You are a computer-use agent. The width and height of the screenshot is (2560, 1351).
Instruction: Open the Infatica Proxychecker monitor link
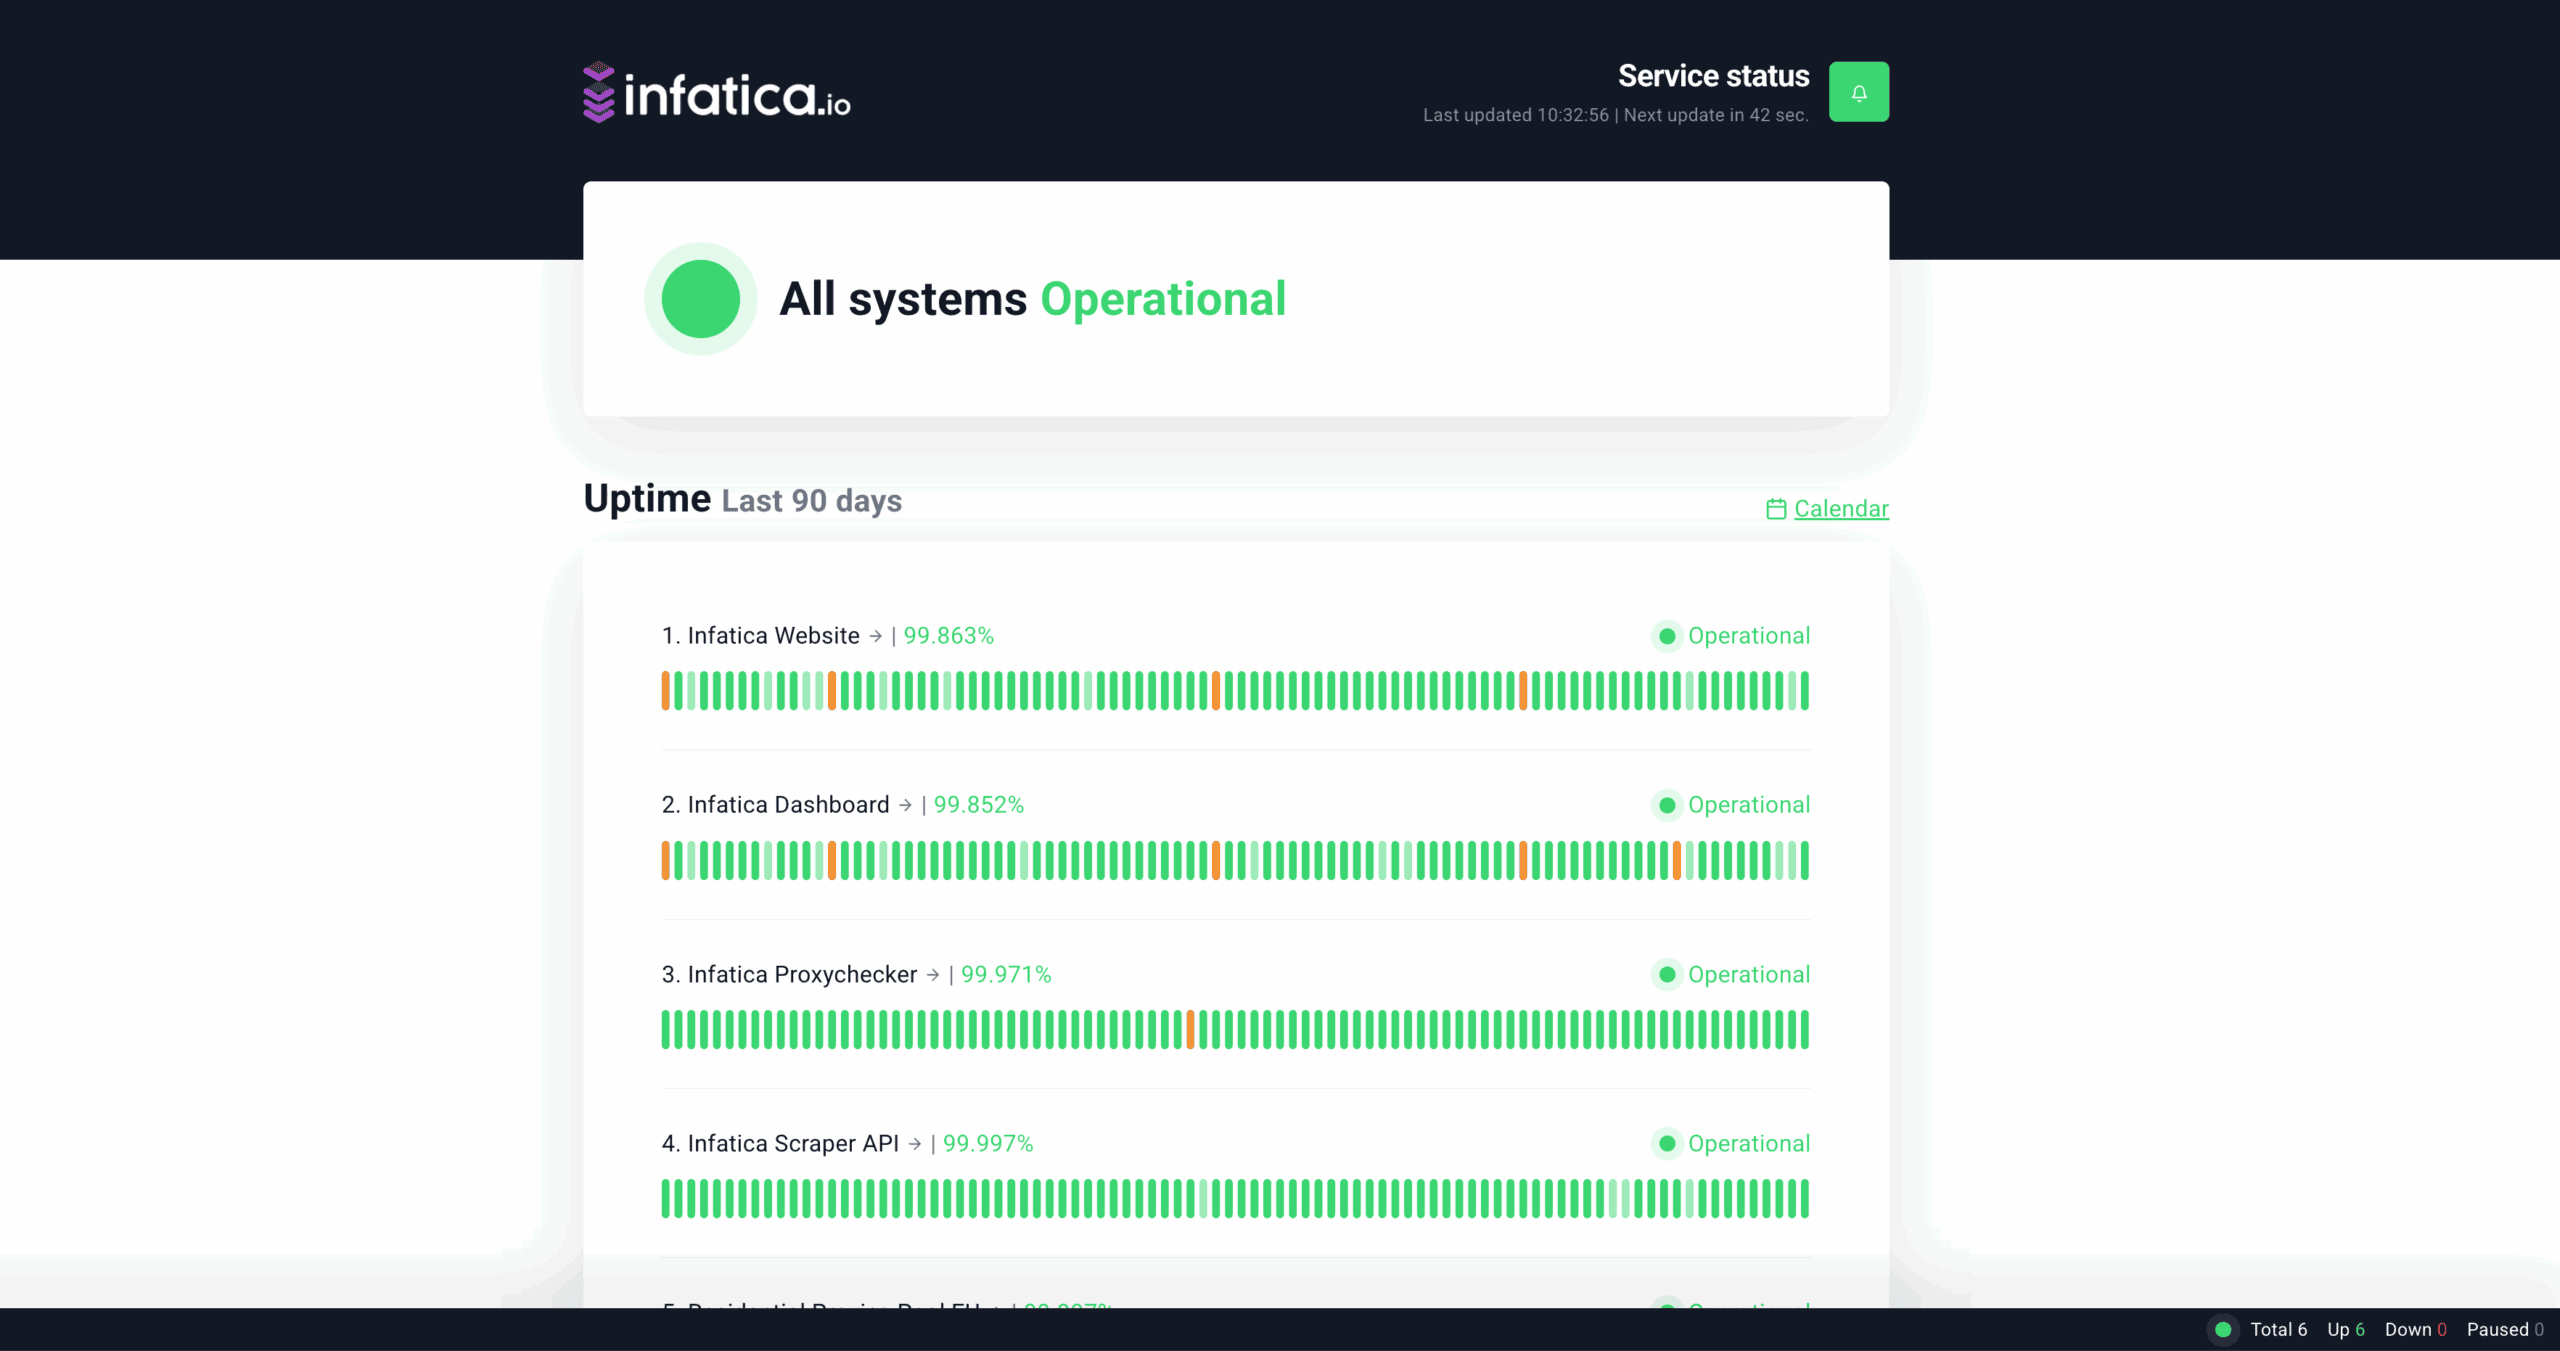[x=801, y=974]
